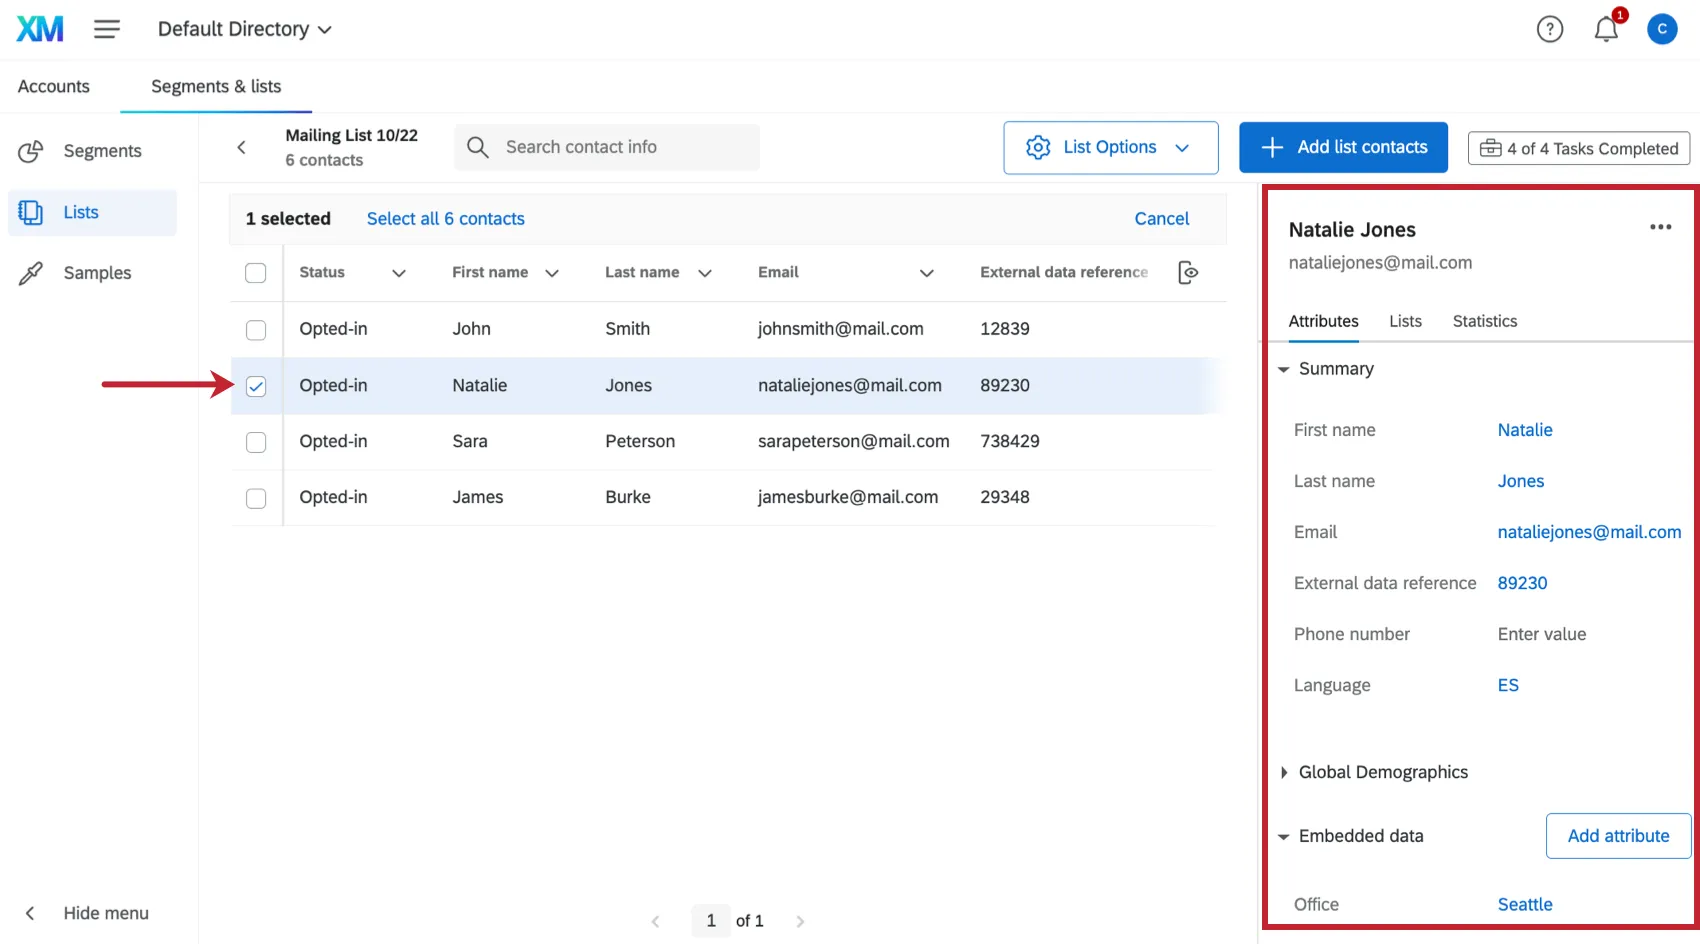Open the notifications bell
1700x944 pixels.
click(1605, 30)
